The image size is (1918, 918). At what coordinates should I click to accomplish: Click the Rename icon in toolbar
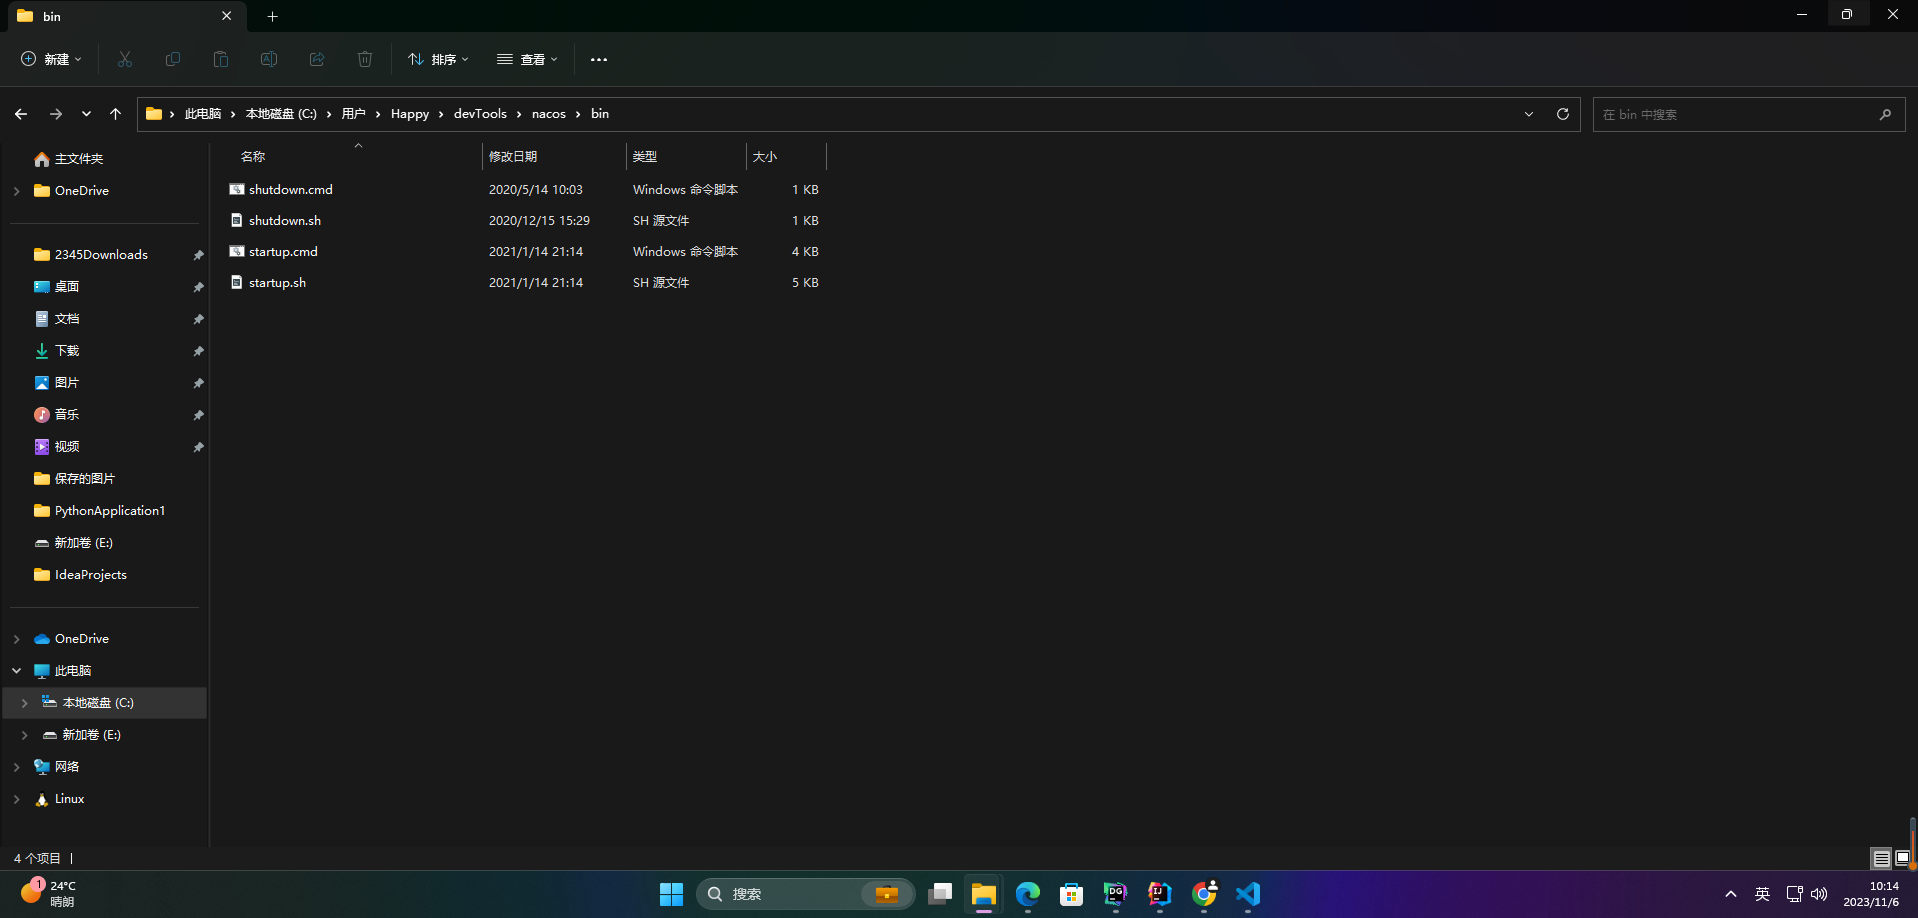coord(269,59)
